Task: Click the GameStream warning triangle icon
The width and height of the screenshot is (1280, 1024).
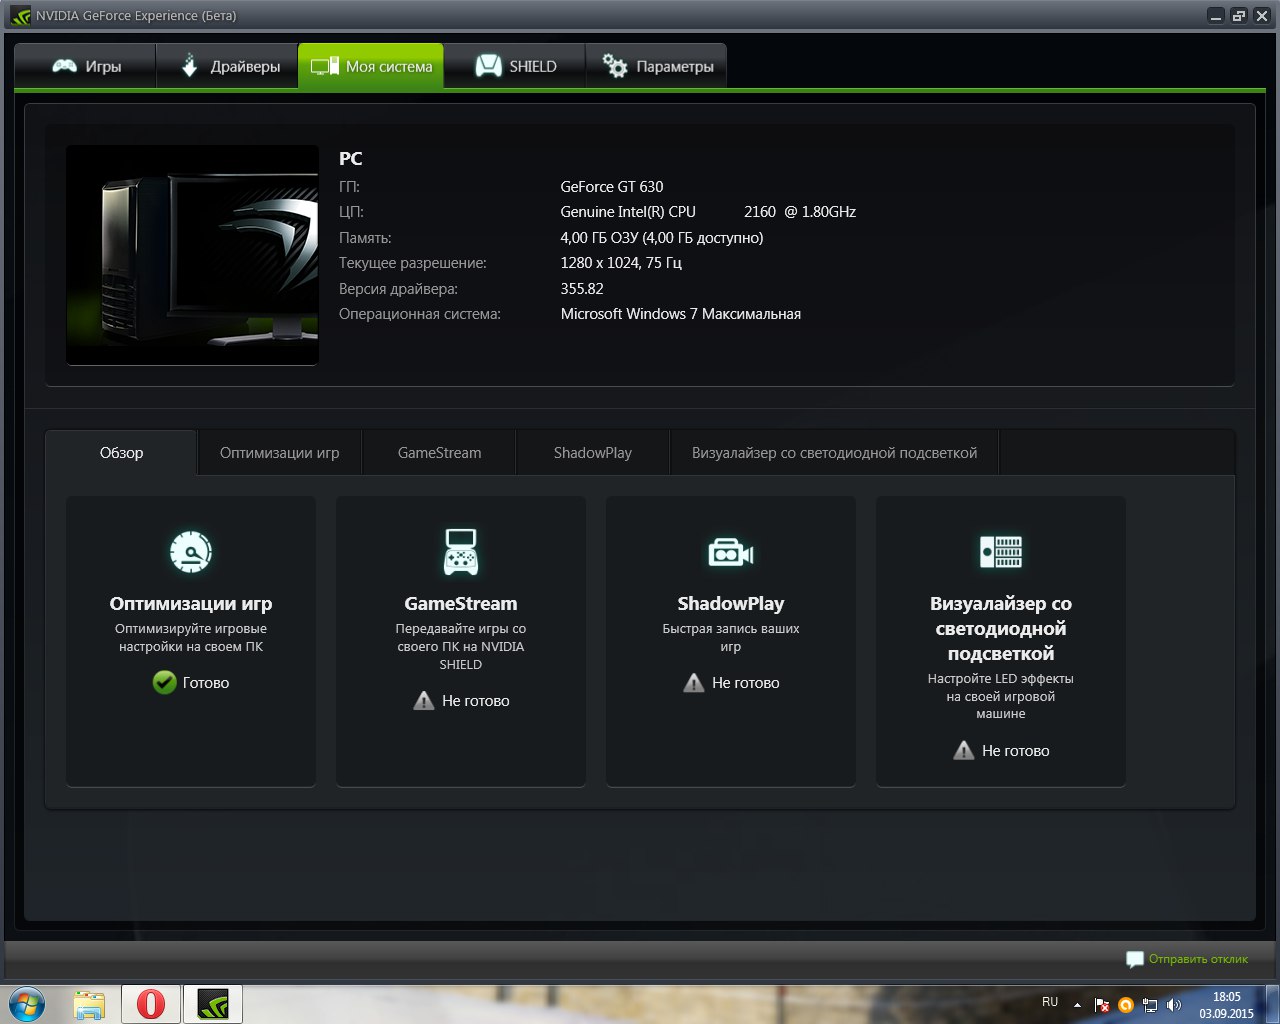Action: point(424,701)
